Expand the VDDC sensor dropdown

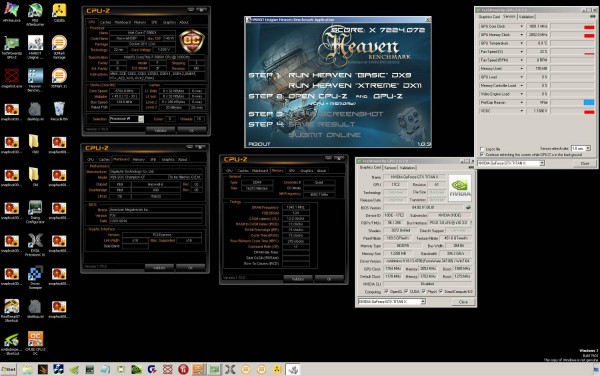point(521,111)
